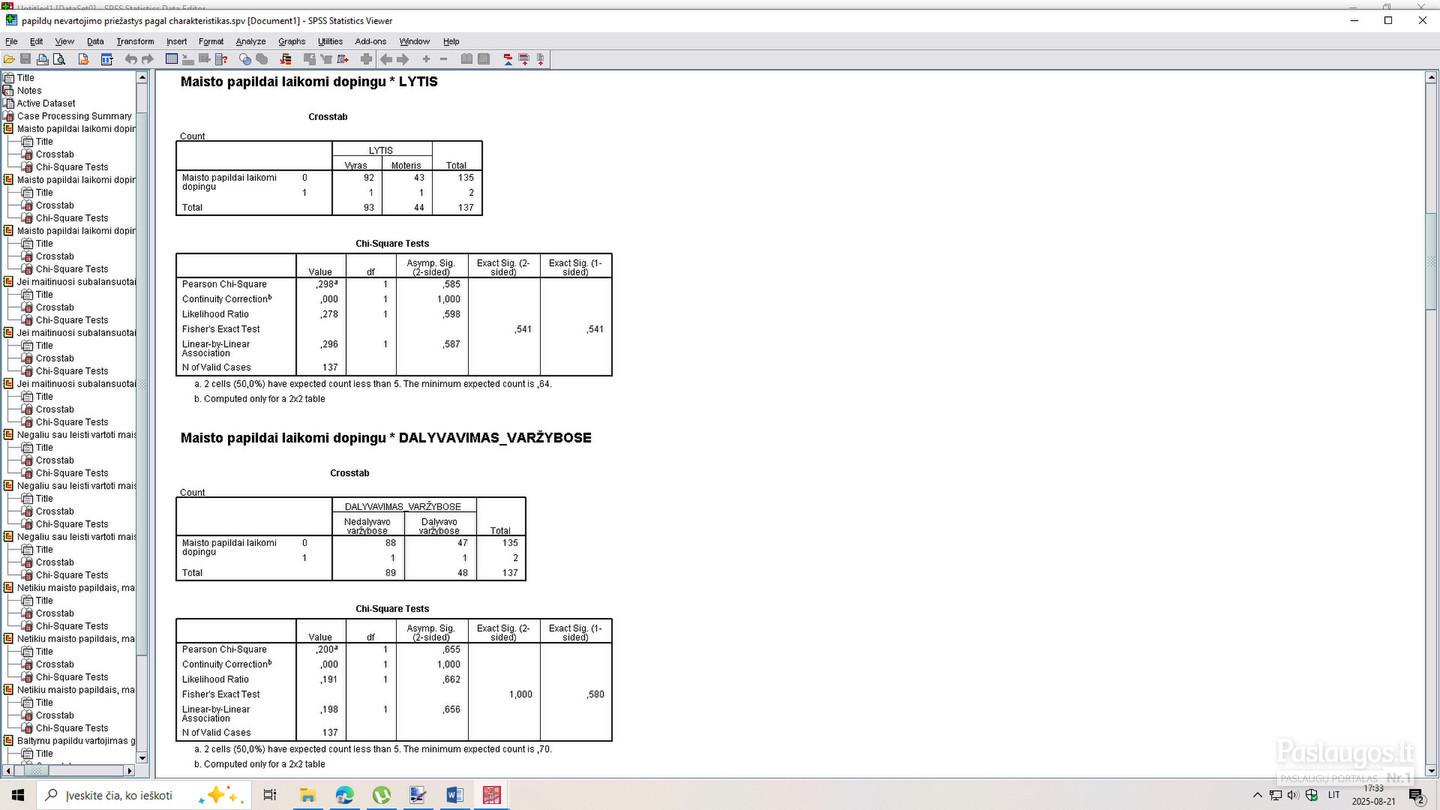This screenshot has width=1440, height=810.
Task: Click the Designate Window plus icon
Action: (366, 60)
